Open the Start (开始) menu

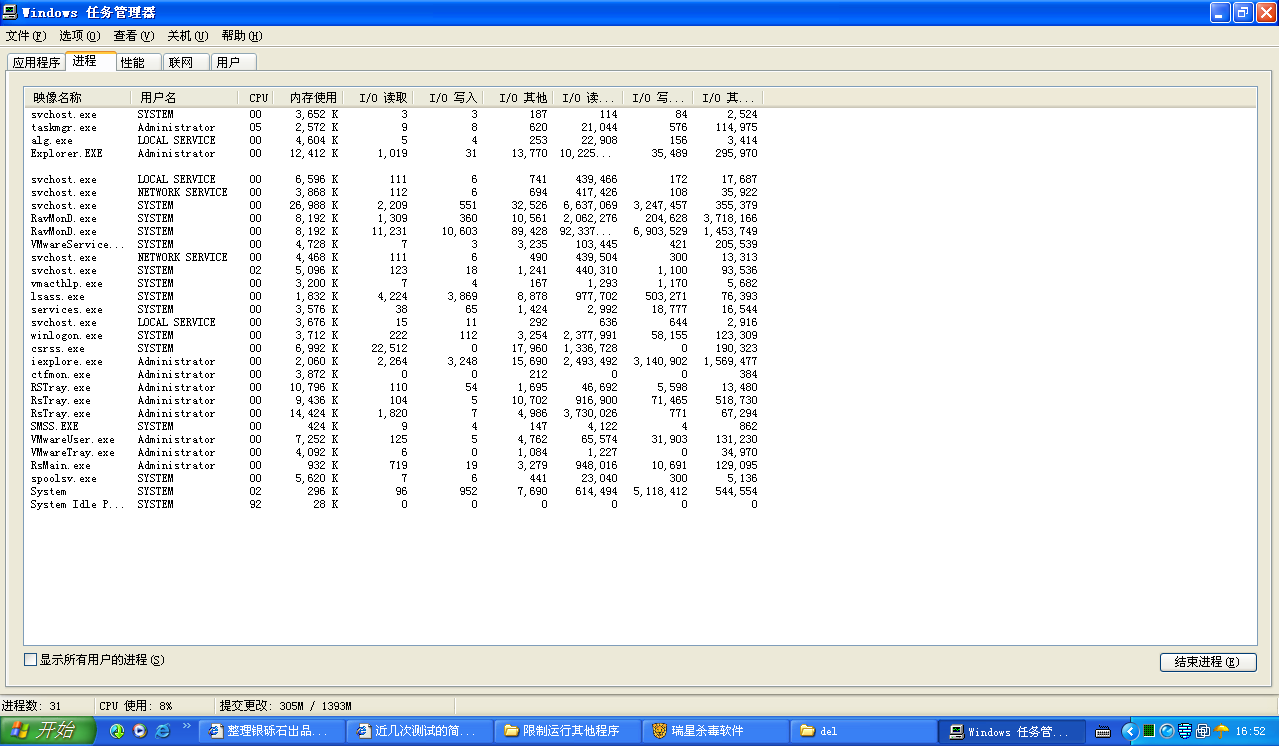(x=47, y=731)
